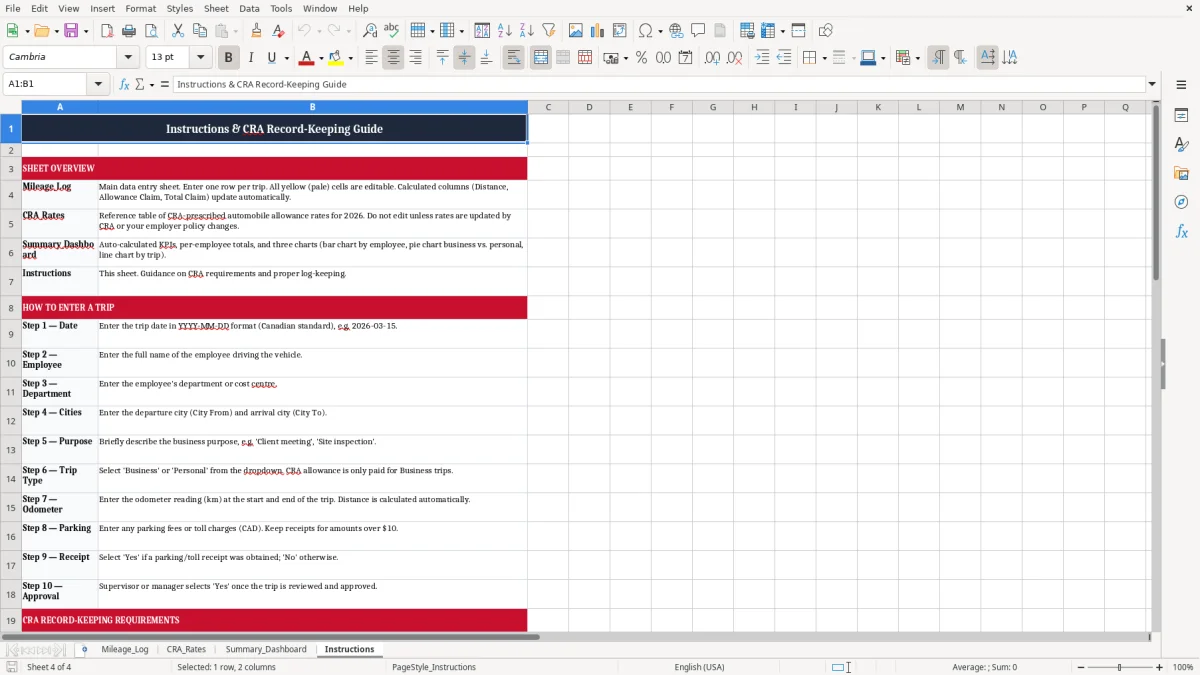Add a decimal place
The width and height of the screenshot is (1200, 675).
712,58
